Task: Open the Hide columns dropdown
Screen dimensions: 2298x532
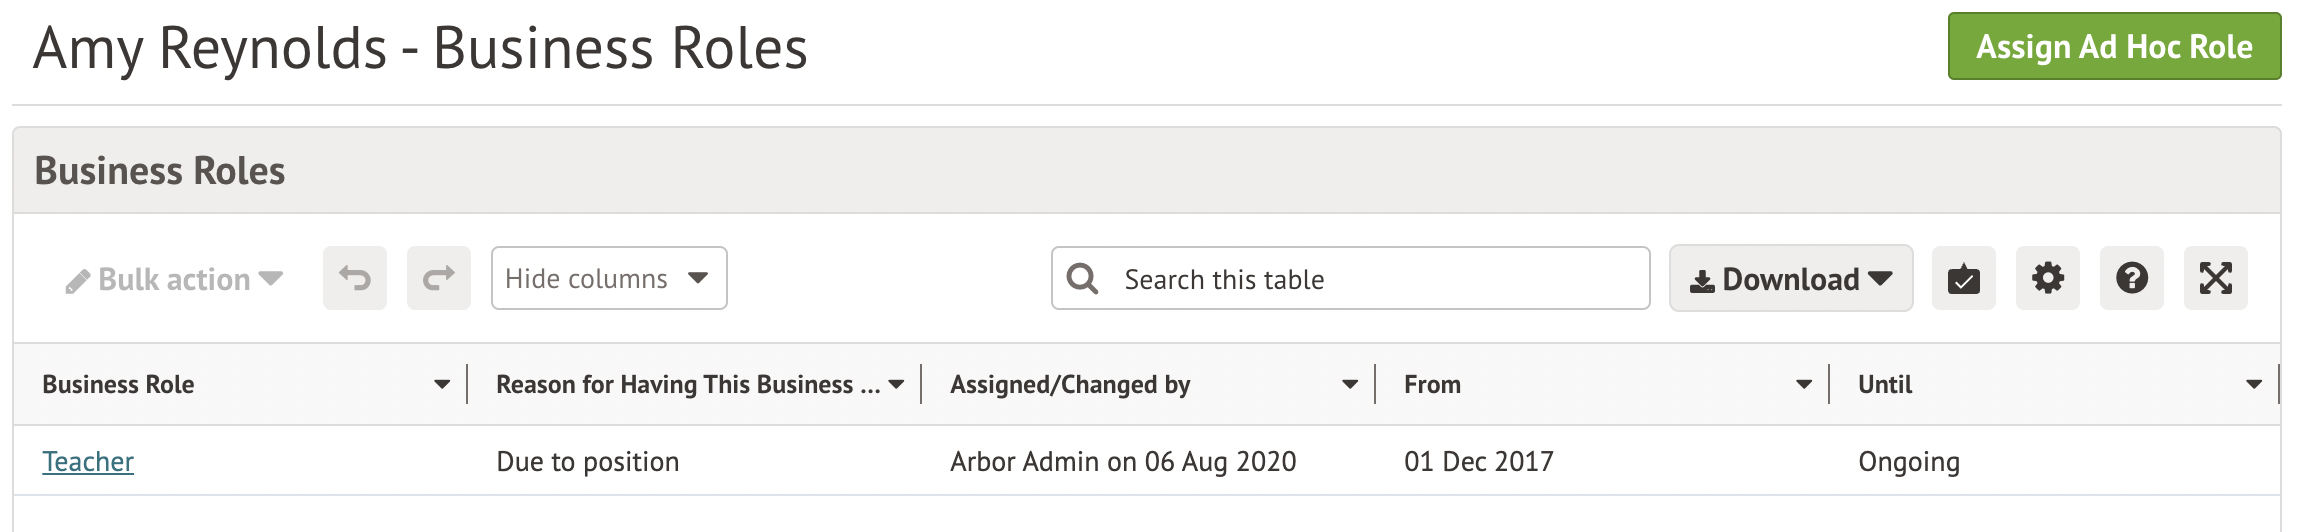Action: [x=608, y=278]
